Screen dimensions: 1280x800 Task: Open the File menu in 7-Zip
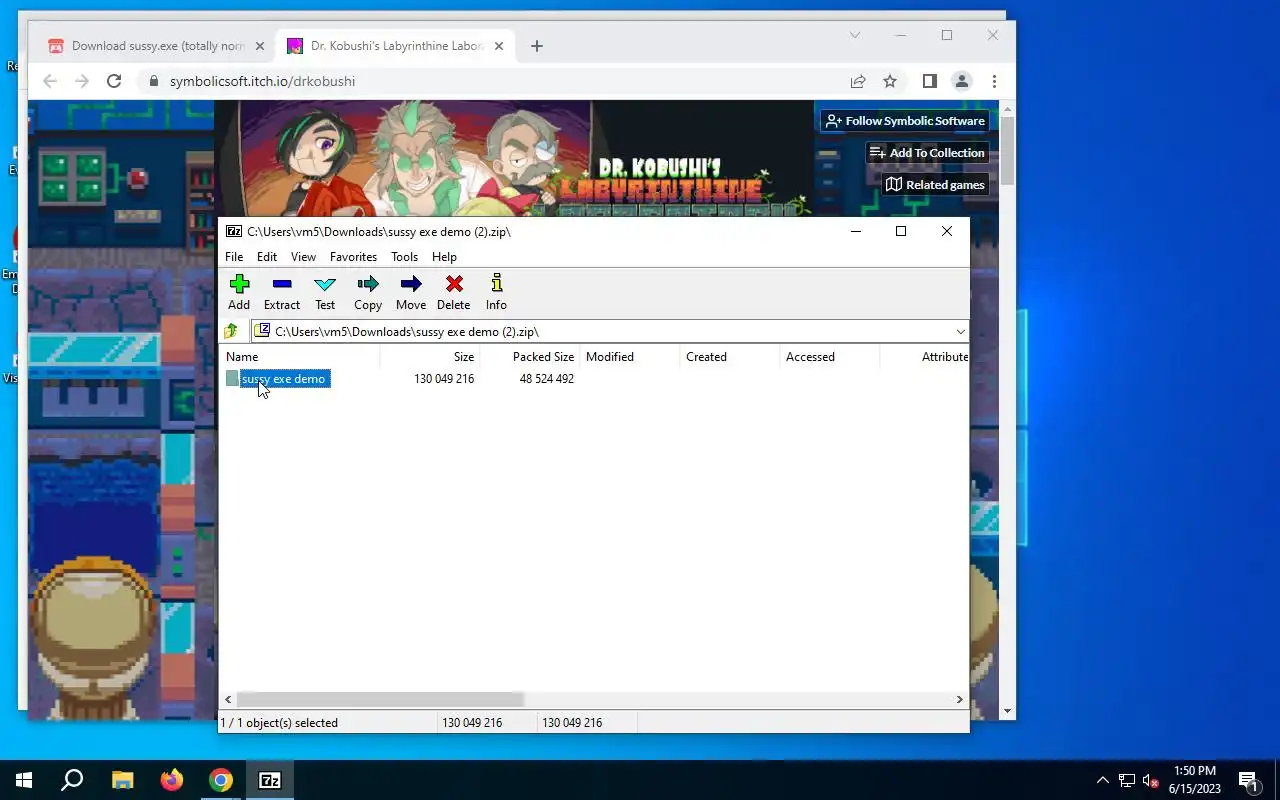(234, 257)
